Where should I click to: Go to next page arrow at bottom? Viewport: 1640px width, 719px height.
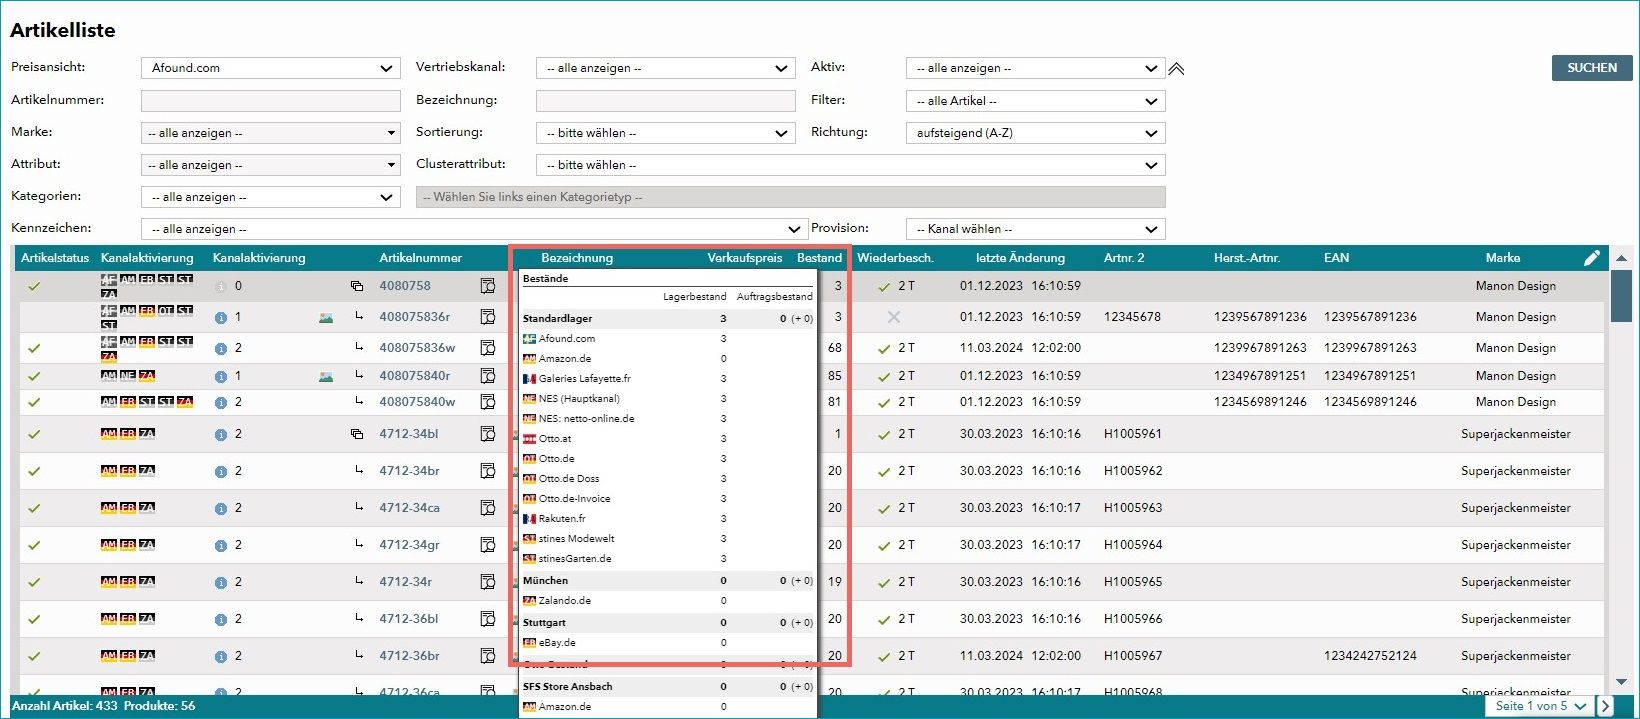tap(1605, 706)
